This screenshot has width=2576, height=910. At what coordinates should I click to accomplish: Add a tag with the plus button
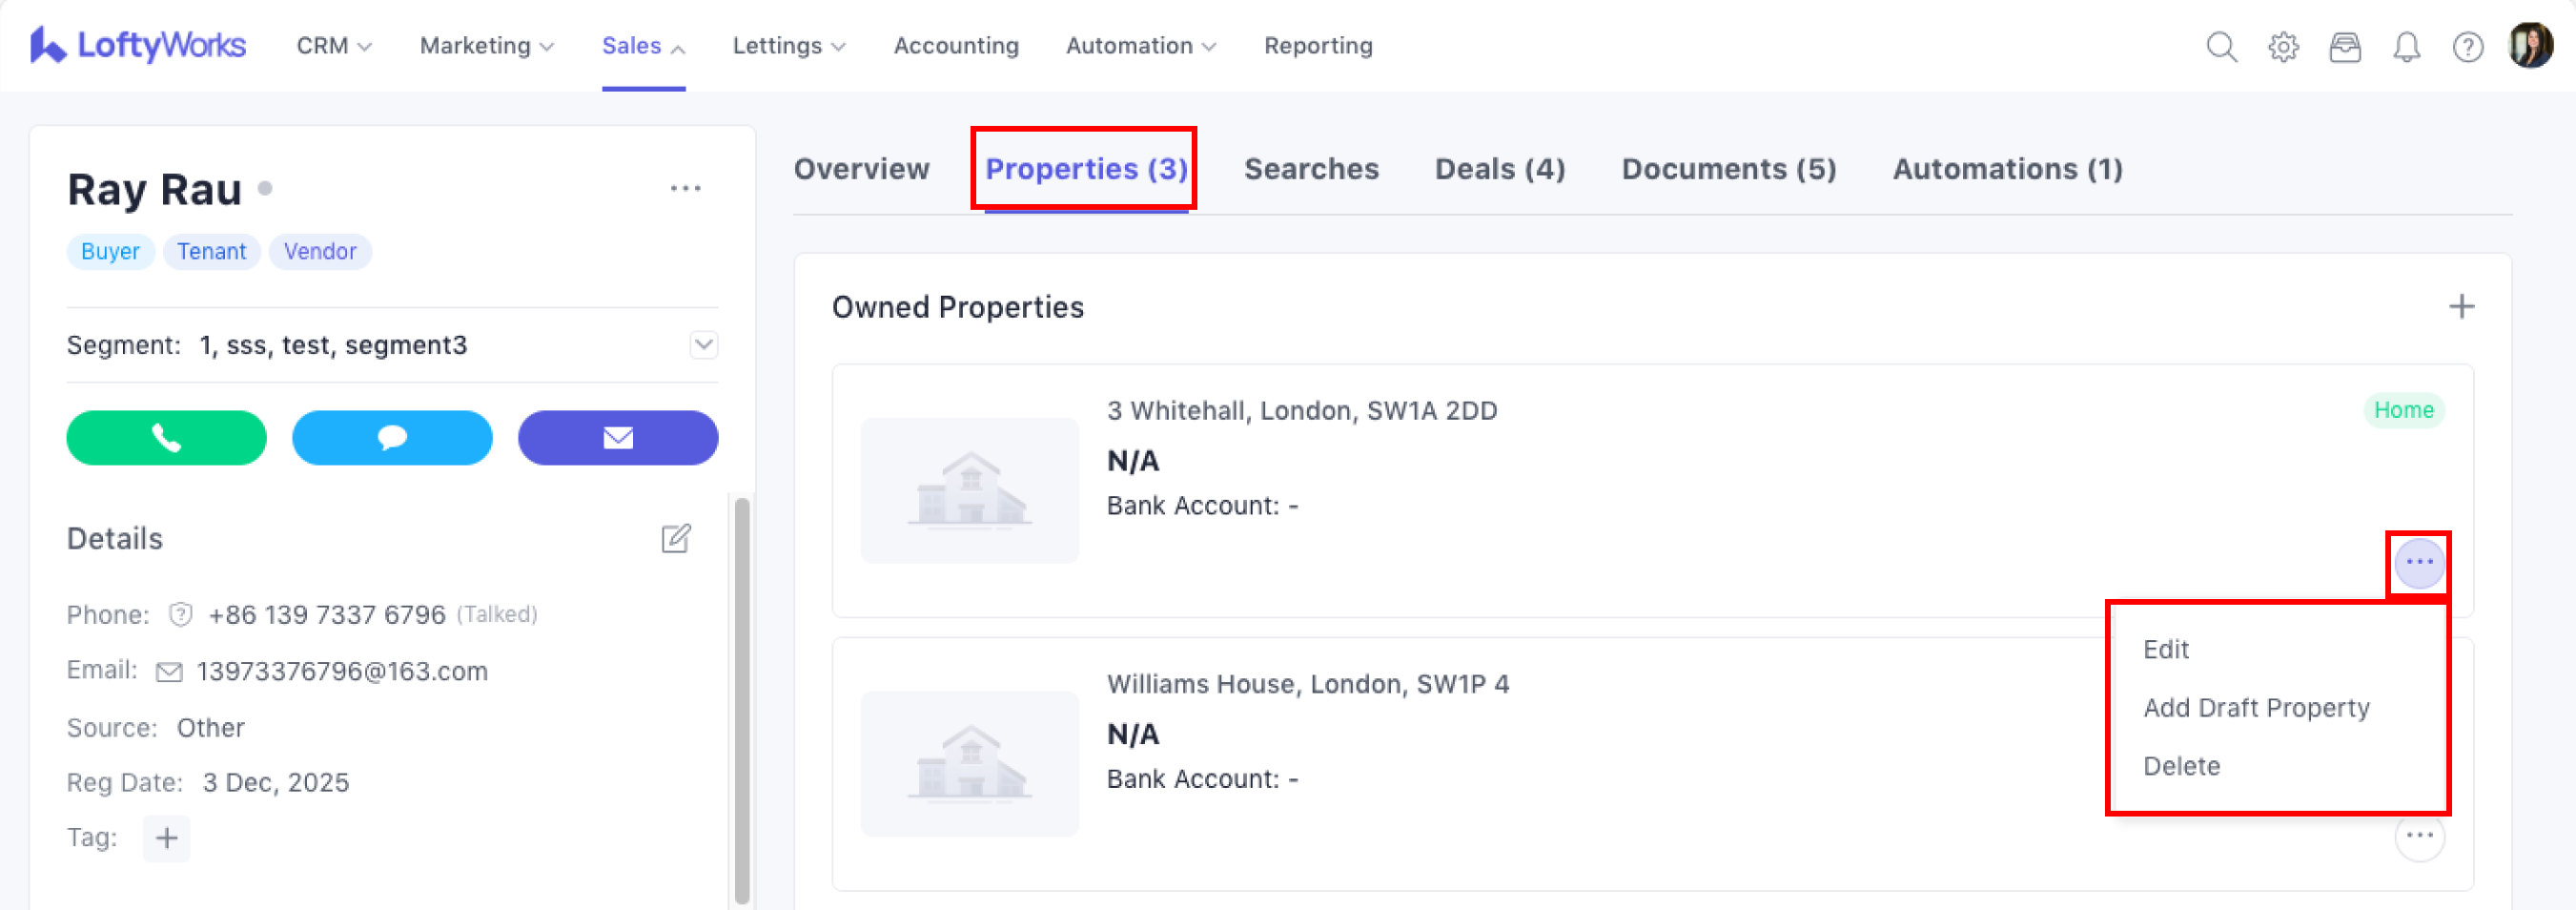(166, 838)
